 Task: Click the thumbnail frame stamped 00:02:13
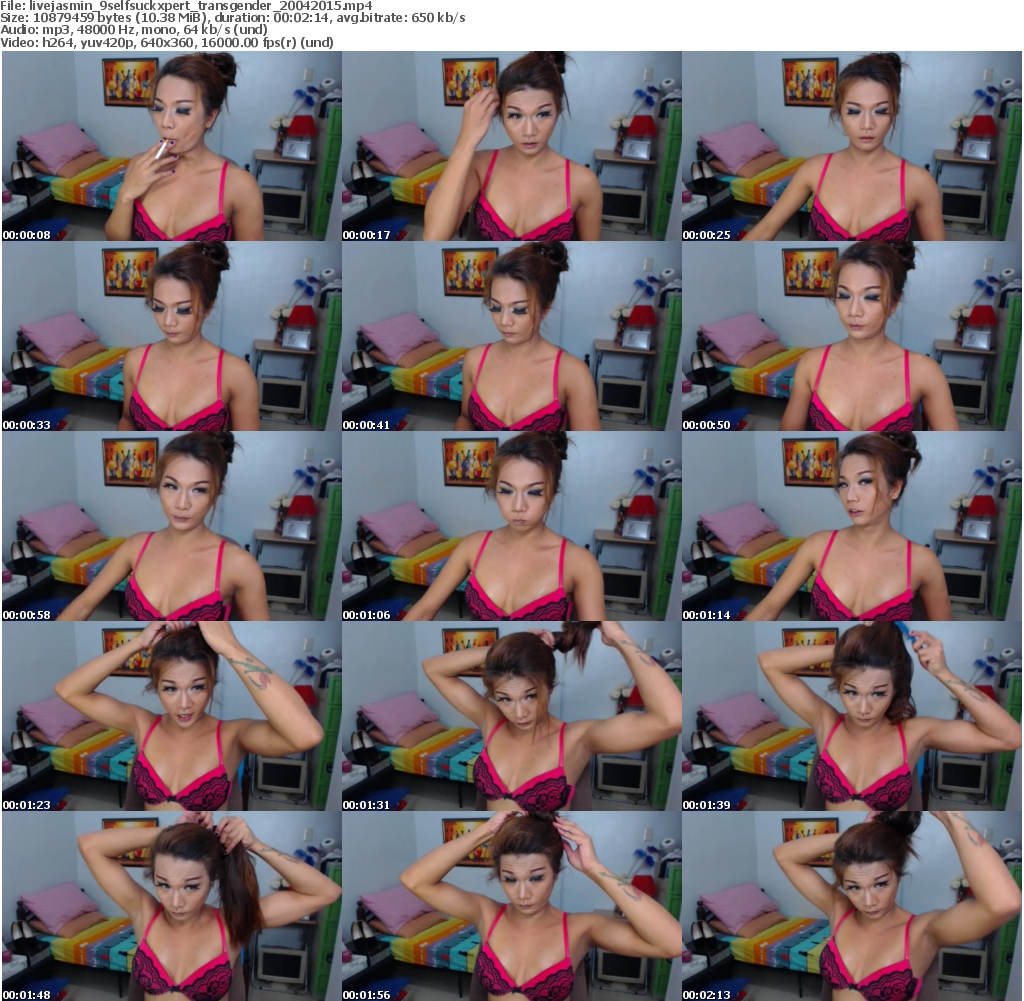[852, 906]
